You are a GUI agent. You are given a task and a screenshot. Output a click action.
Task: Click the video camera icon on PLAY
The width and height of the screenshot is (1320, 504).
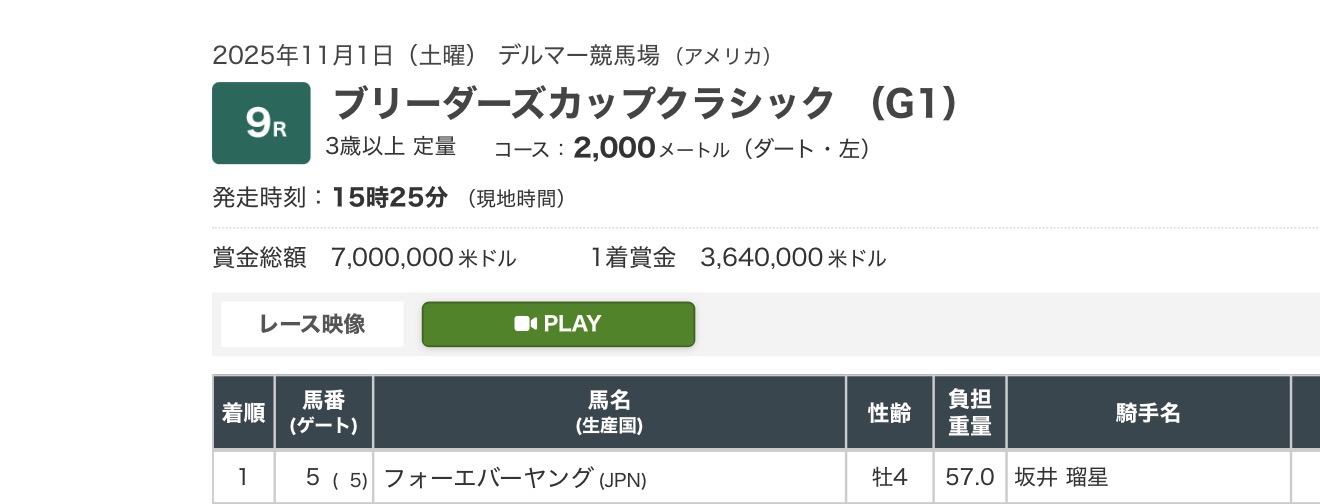tap(526, 324)
